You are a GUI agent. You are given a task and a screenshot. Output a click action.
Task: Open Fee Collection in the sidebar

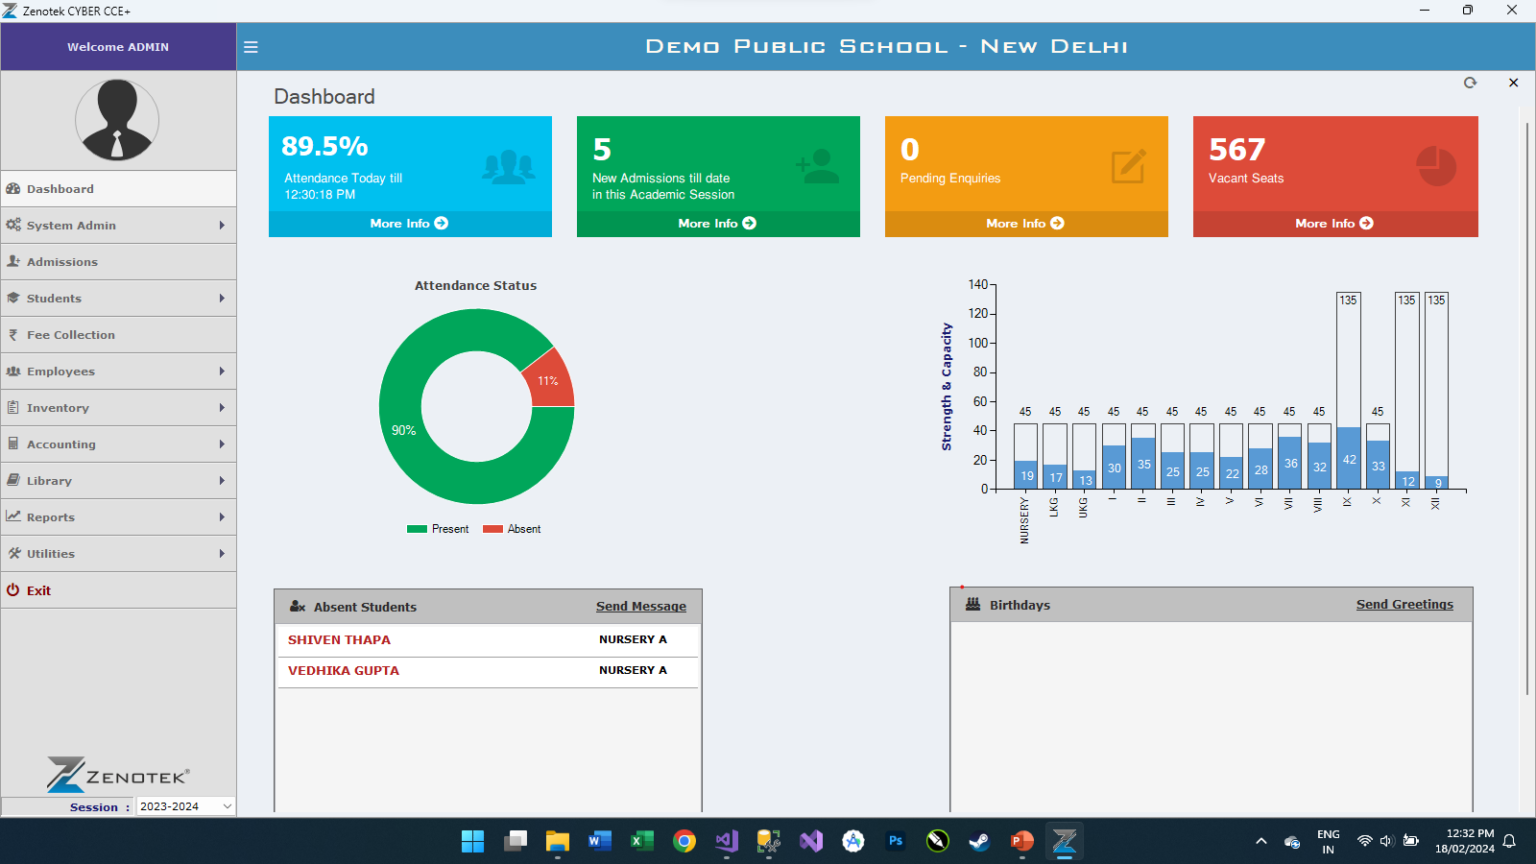click(118, 335)
